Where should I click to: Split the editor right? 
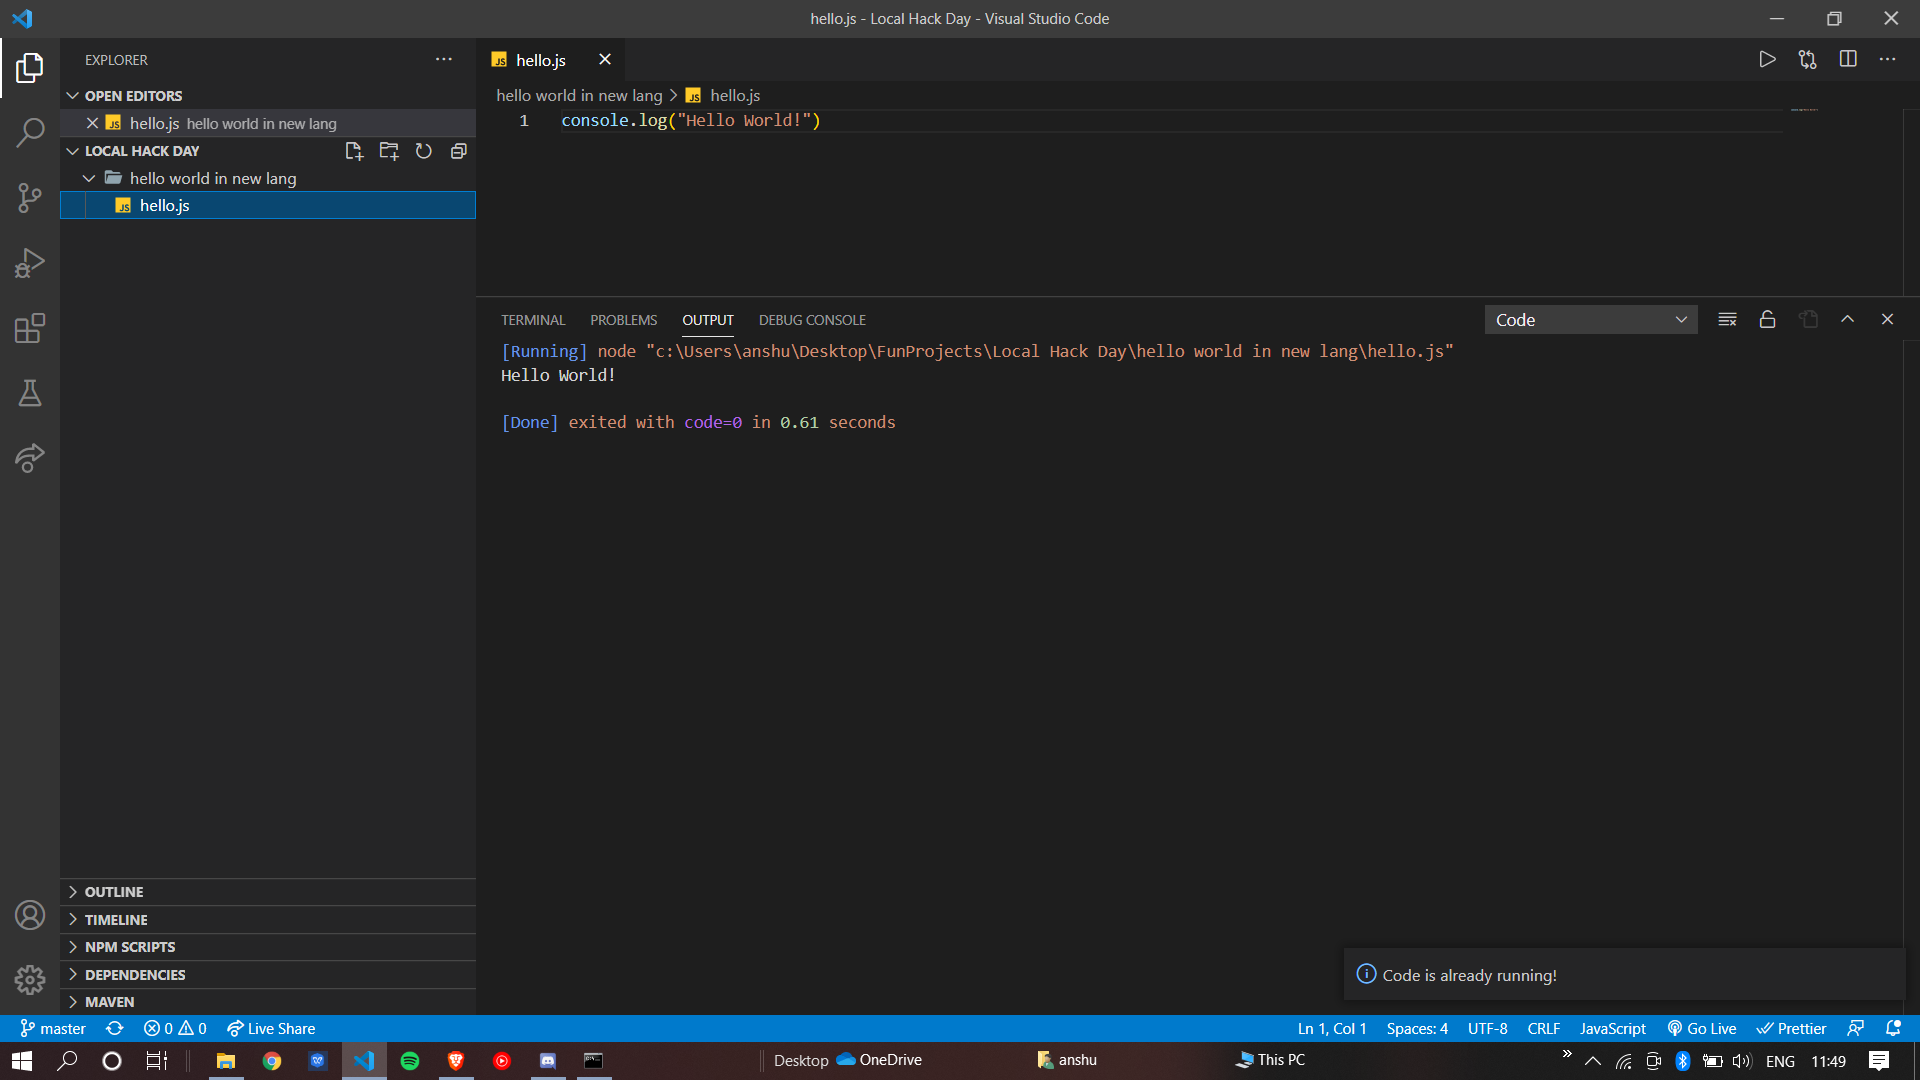click(1848, 60)
